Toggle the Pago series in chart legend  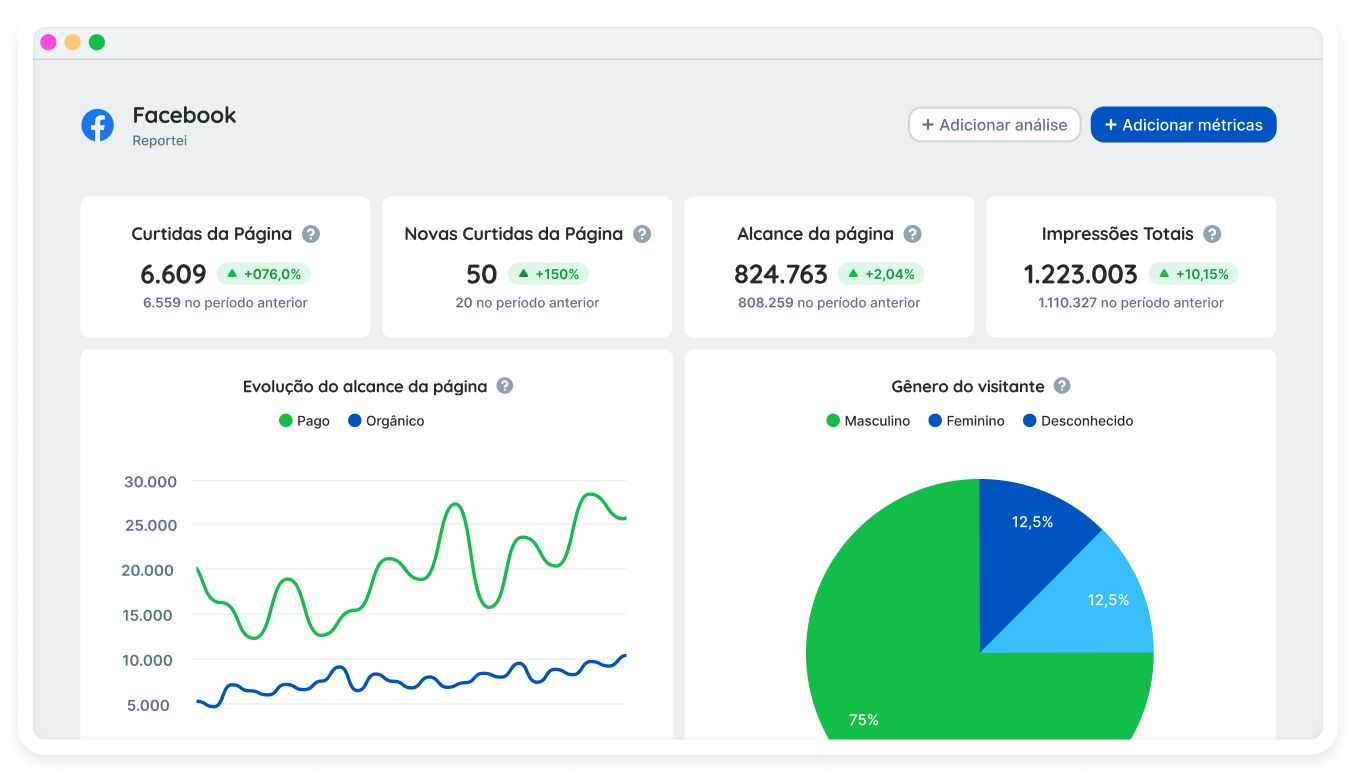click(304, 421)
